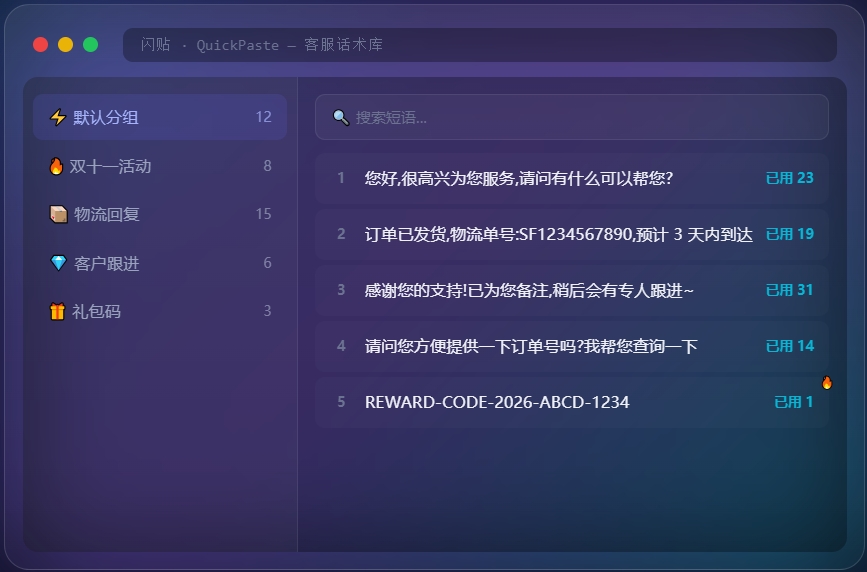The image size is (867, 572).
Task: Click the package box icon beside 物流回复
Action: coord(59,214)
